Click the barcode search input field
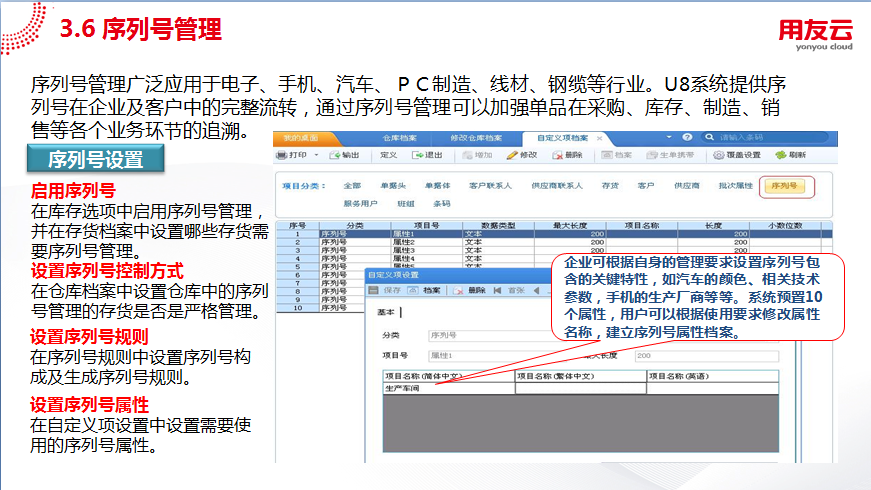 coord(772,137)
